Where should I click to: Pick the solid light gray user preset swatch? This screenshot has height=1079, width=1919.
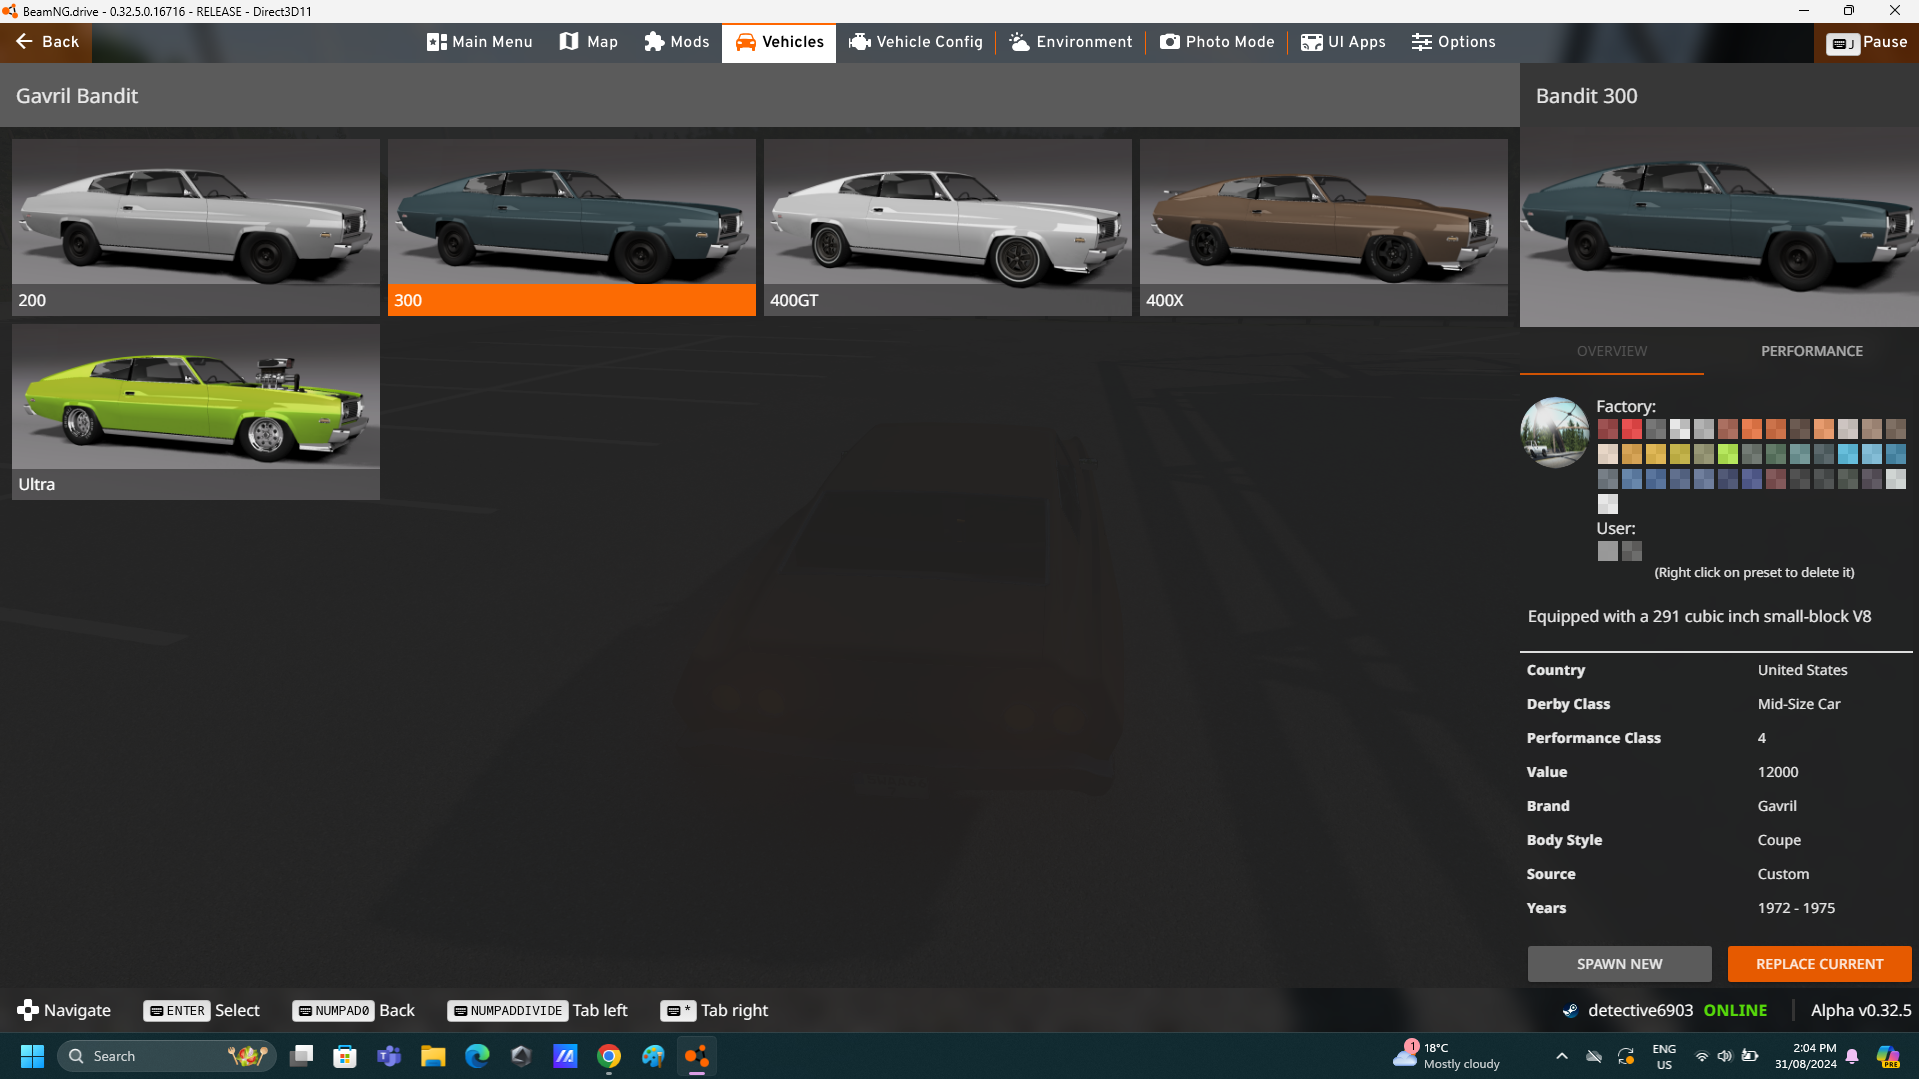(x=1607, y=551)
